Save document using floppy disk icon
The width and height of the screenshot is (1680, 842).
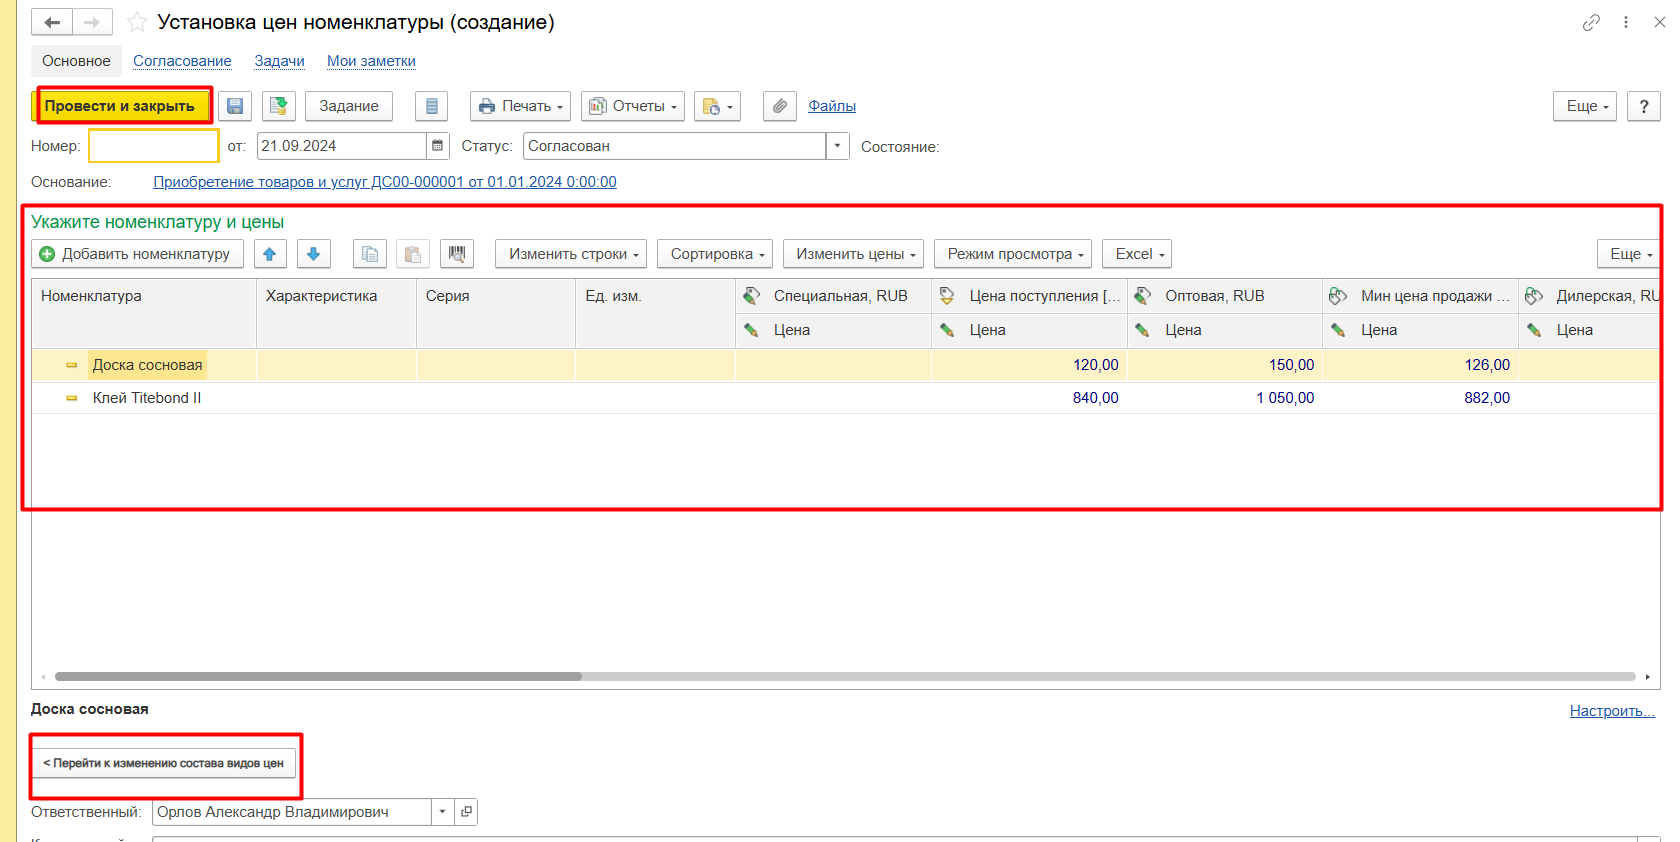pos(235,106)
